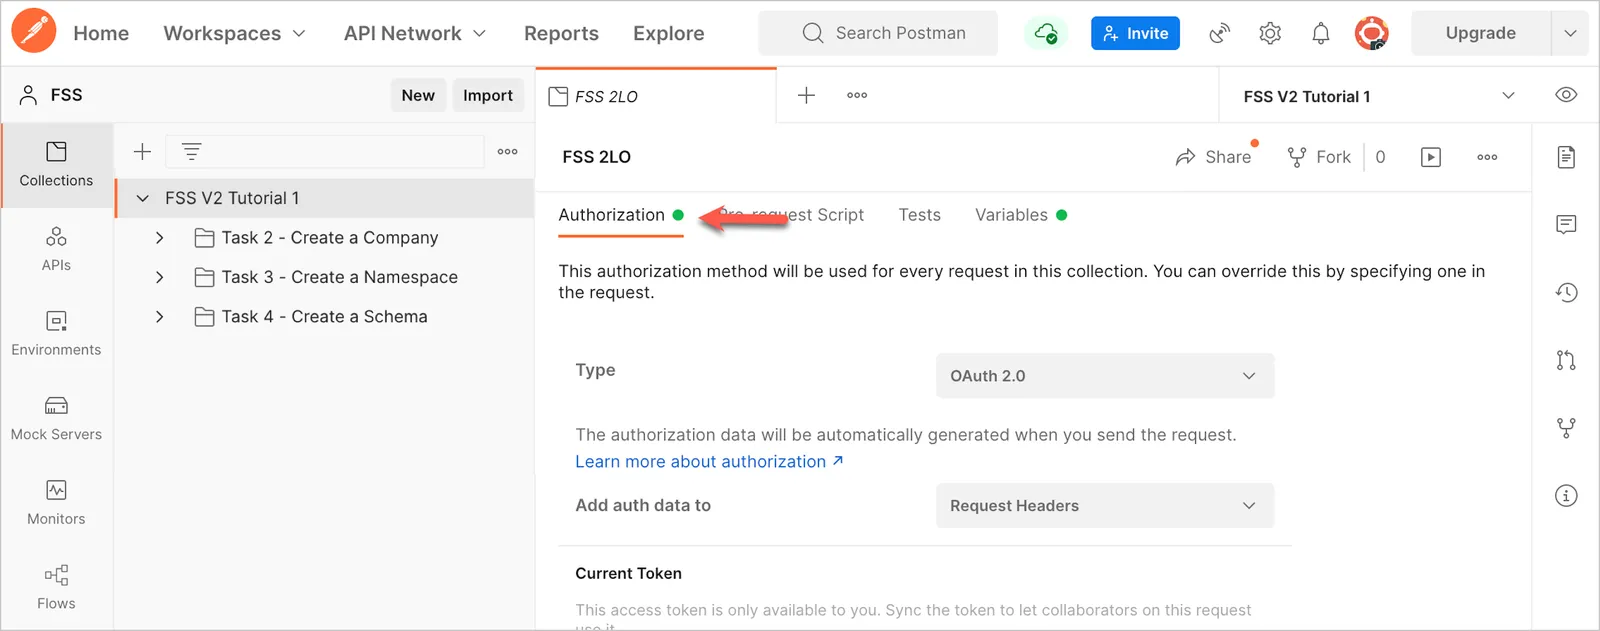This screenshot has height=631, width=1600.
Task: Open the API Network dropdown menu
Action: click(x=415, y=33)
